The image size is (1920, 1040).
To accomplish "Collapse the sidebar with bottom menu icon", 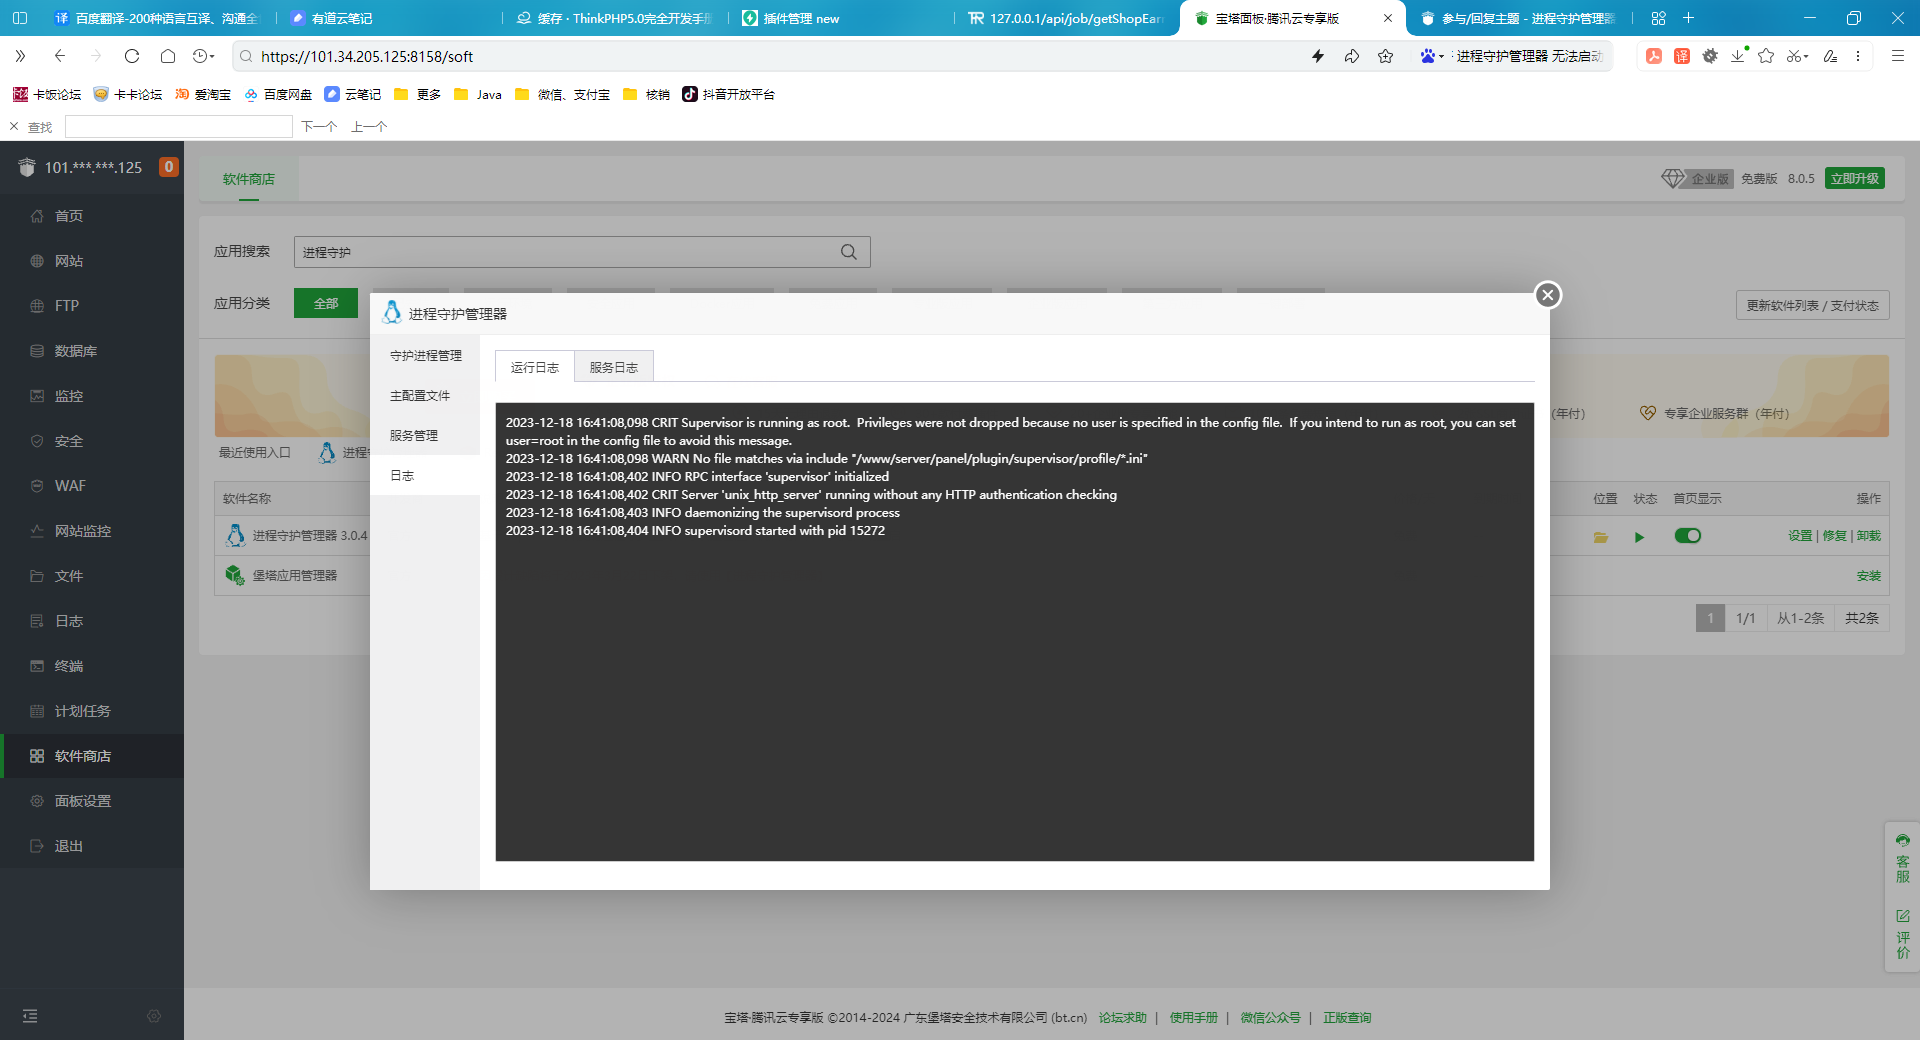I will tap(30, 1016).
